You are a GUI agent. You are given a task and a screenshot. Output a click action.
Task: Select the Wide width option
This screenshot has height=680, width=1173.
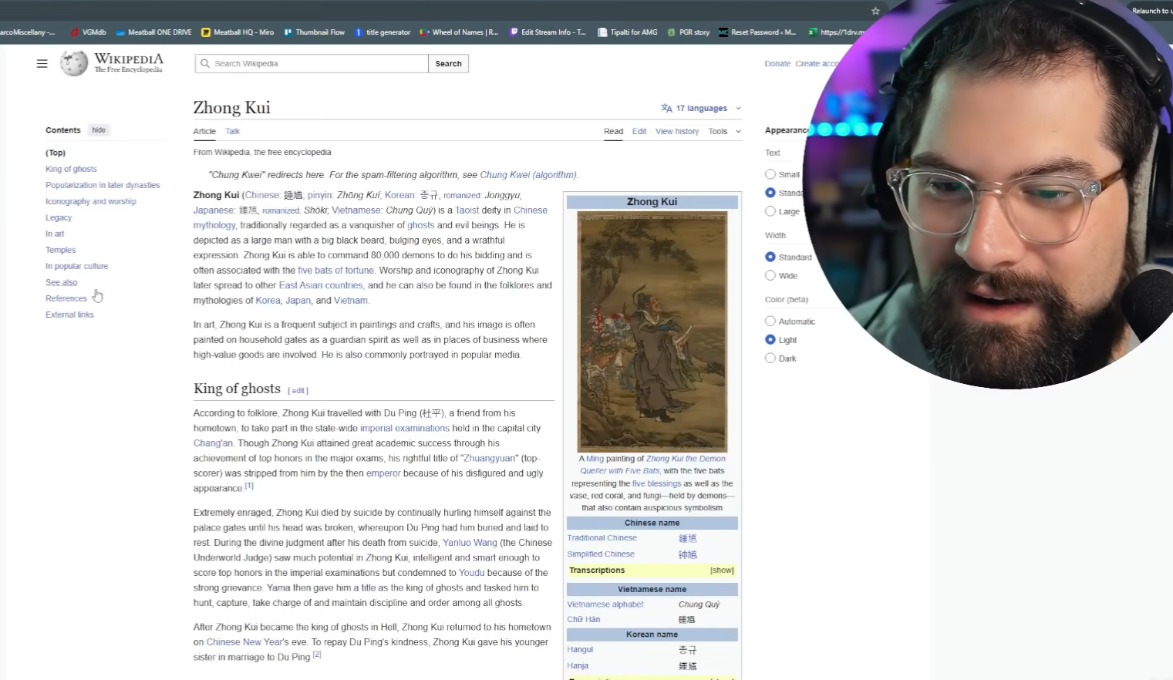click(770, 275)
